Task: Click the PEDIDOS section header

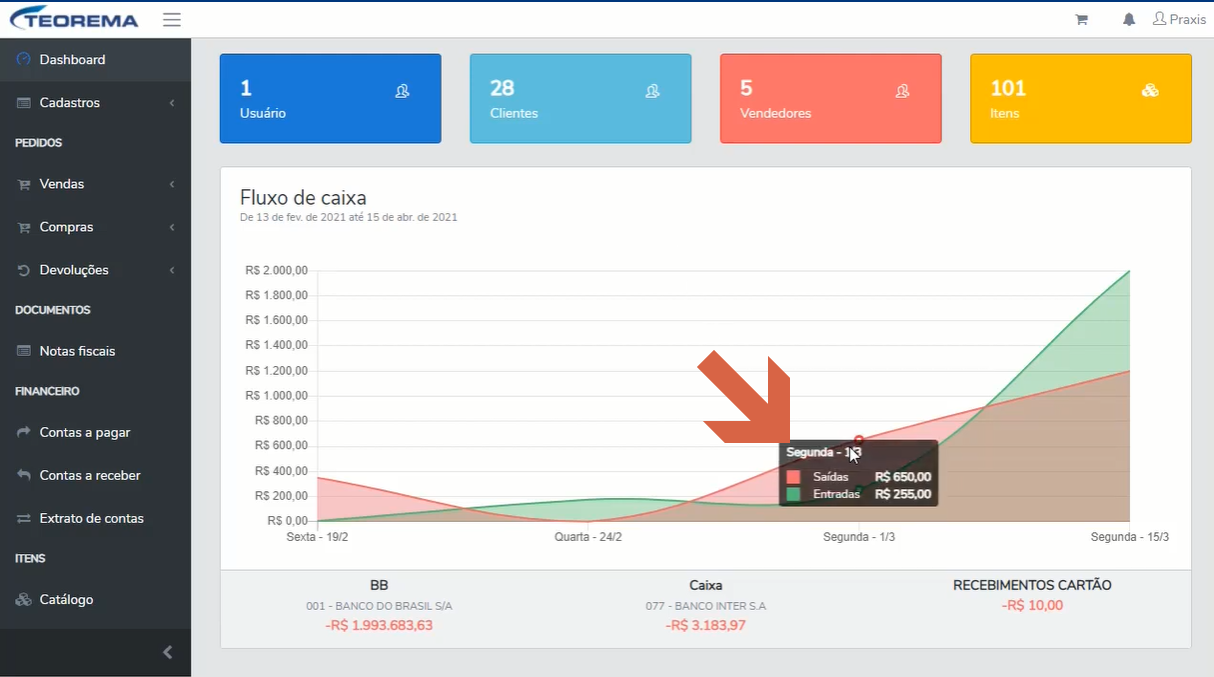Action: click(x=39, y=143)
